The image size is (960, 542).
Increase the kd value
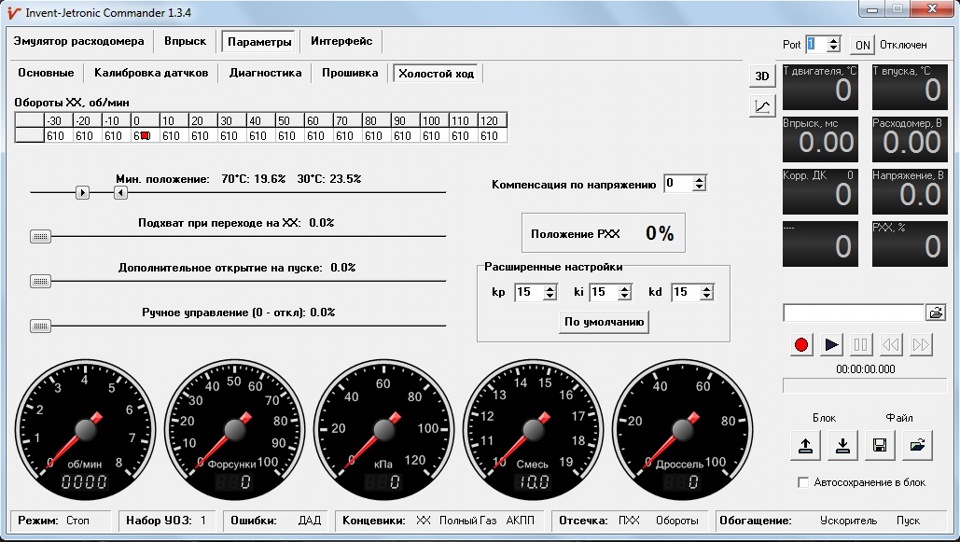point(707,288)
